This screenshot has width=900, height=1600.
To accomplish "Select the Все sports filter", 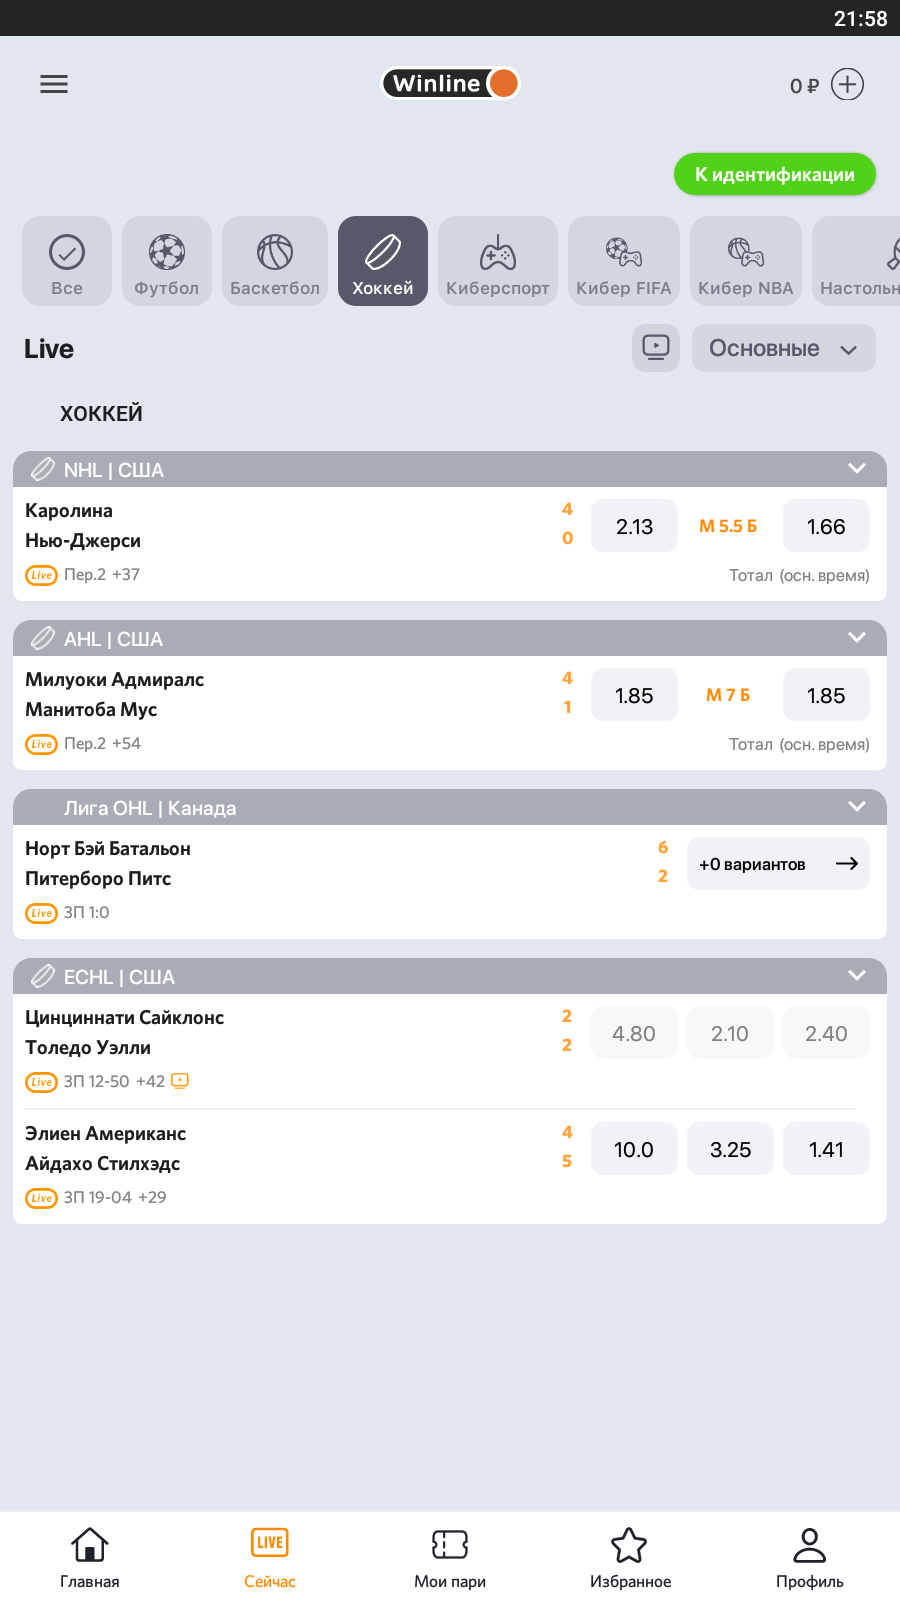I will (x=67, y=261).
